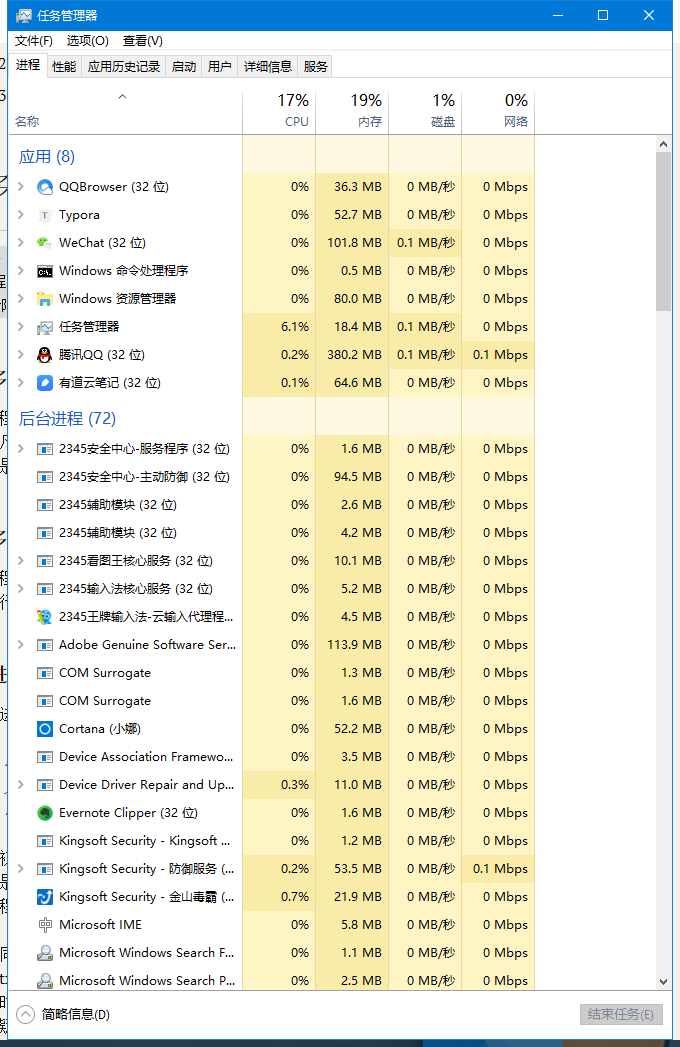Click the scrollbar up arrow
Viewport: 680px width, 1047px height.
tap(663, 144)
